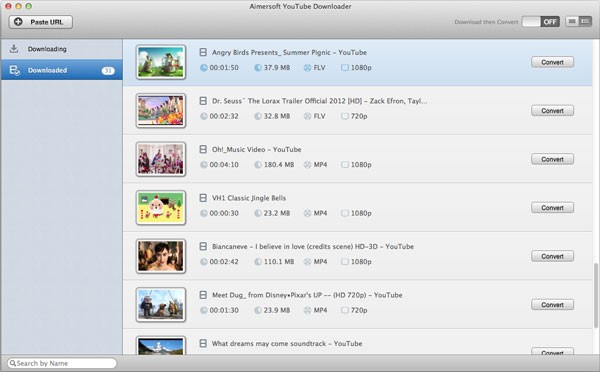Convert the Angry Birds Summer Pignic video

pyautogui.click(x=552, y=62)
